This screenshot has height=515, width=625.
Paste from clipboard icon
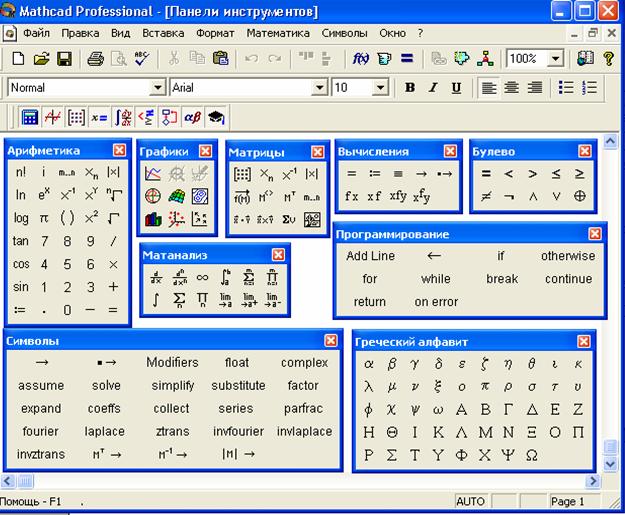pyautogui.click(x=220, y=59)
